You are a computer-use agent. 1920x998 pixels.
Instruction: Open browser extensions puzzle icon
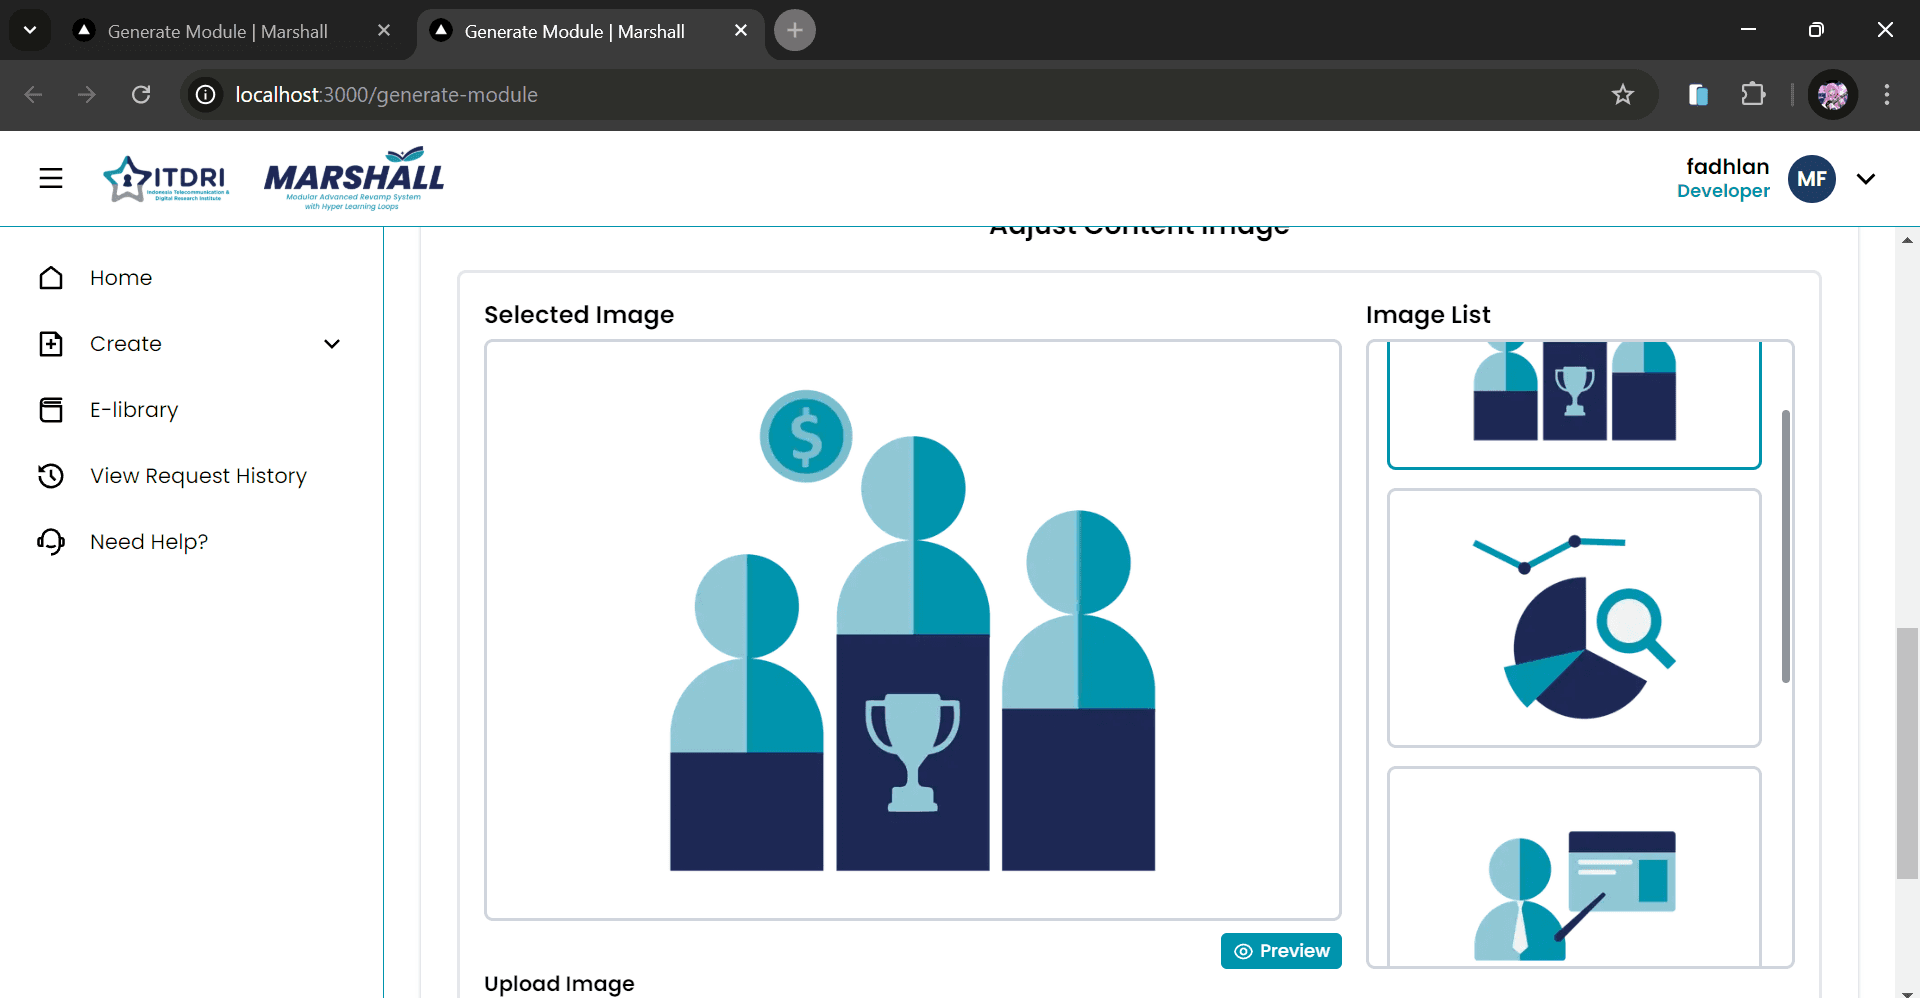[1753, 95]
